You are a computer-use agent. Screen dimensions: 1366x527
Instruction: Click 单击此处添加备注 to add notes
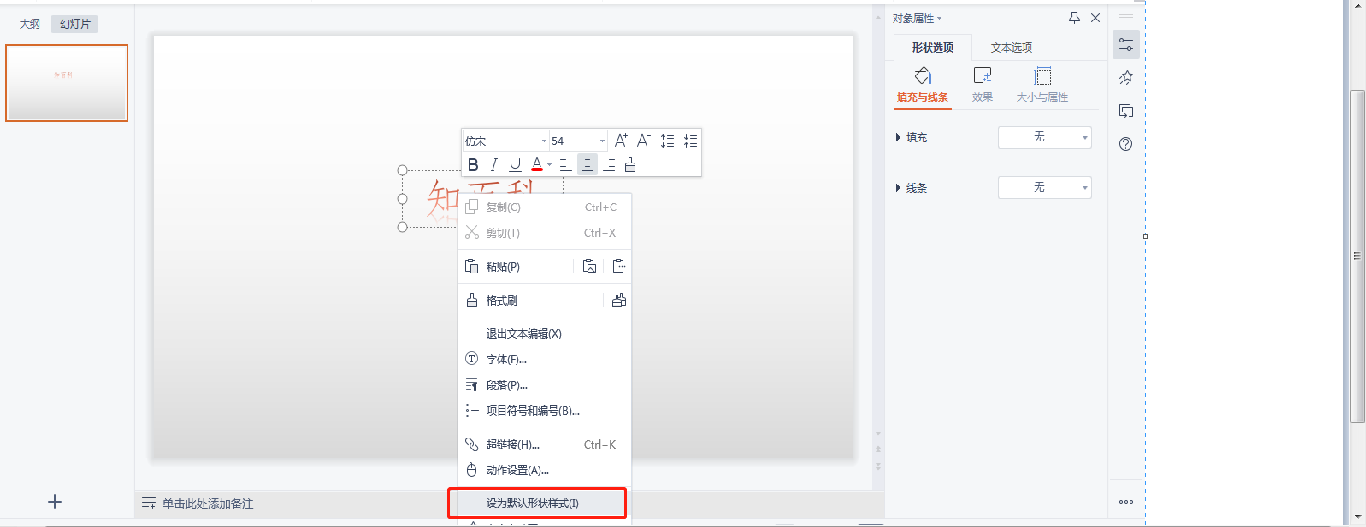tap(208, 503)
